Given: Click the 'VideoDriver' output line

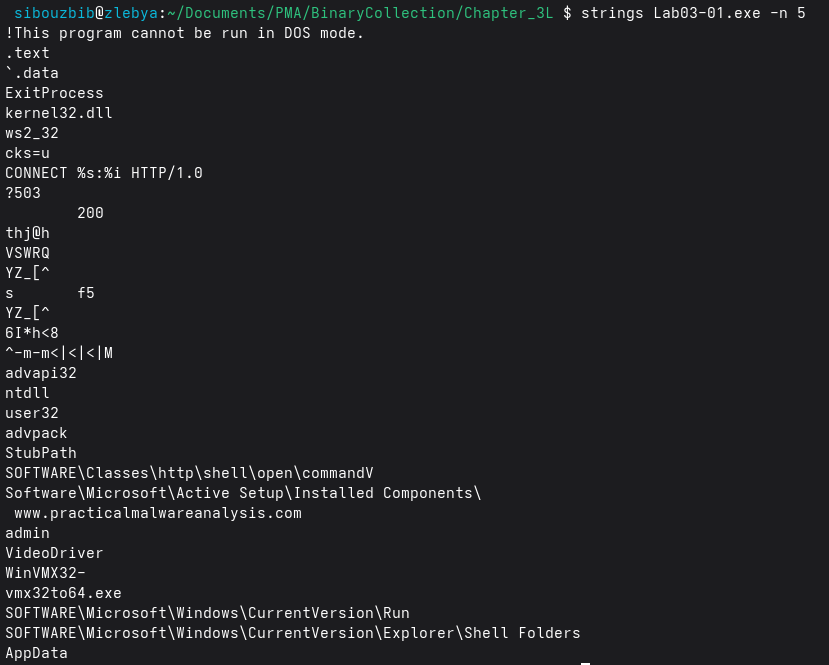Looking at the screenshot, I should (x=54, y=553).
